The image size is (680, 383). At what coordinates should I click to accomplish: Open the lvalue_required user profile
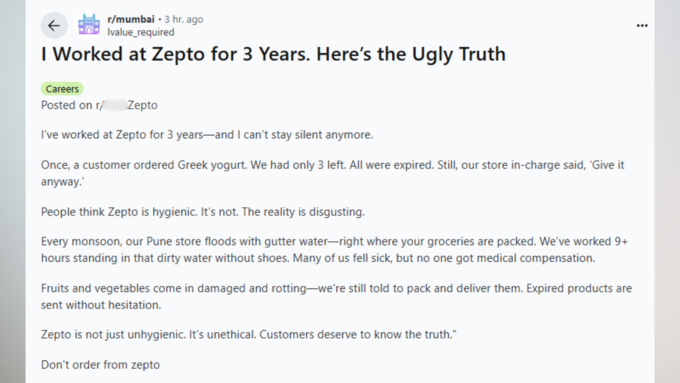141,32
